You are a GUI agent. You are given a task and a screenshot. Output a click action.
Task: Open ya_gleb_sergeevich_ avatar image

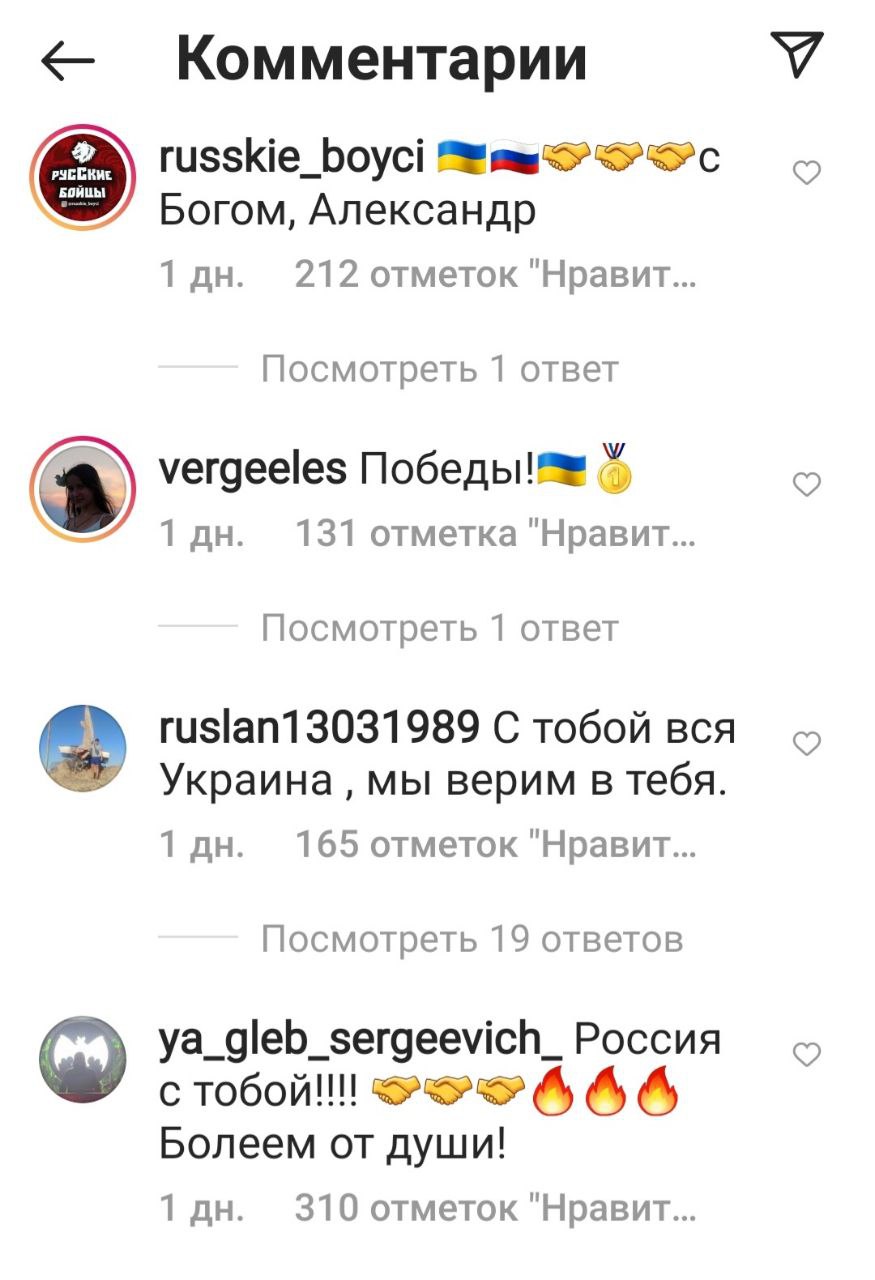pyautogui.click(x=84, y=1058)
